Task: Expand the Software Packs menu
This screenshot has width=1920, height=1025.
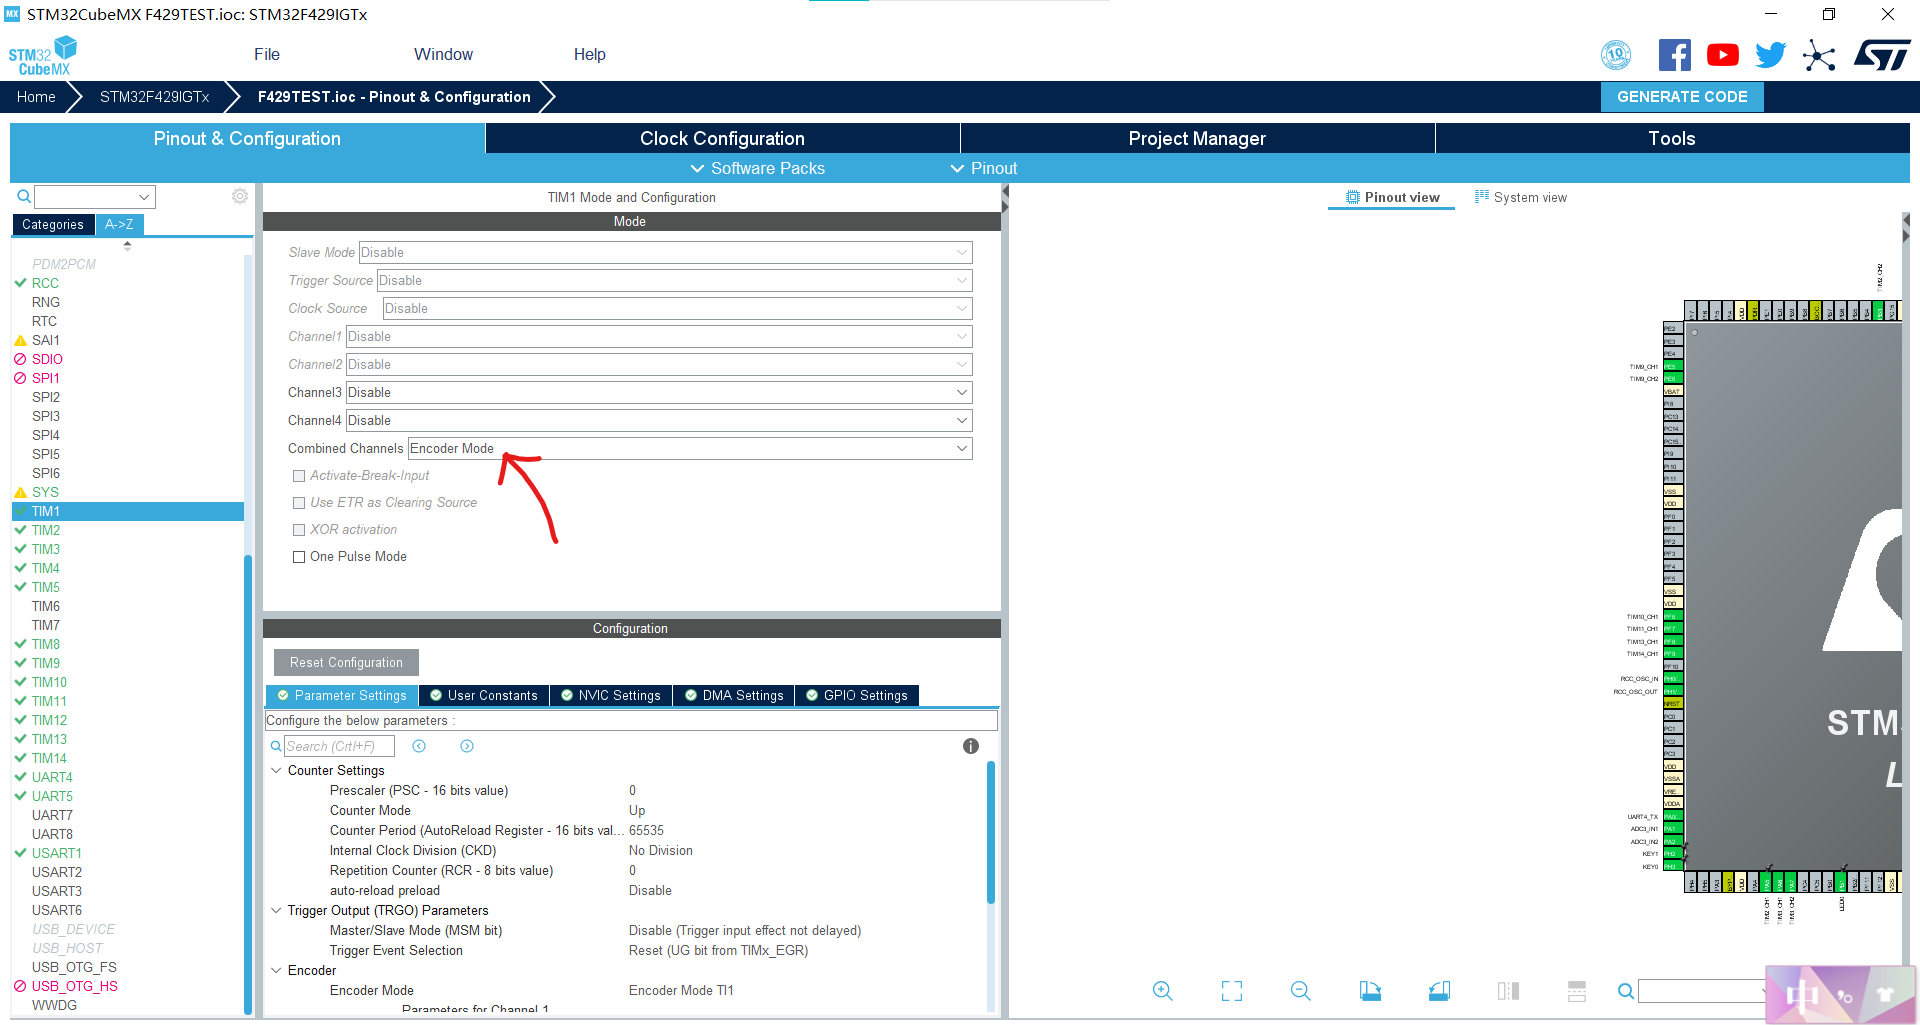Action: tap(757, 168)
